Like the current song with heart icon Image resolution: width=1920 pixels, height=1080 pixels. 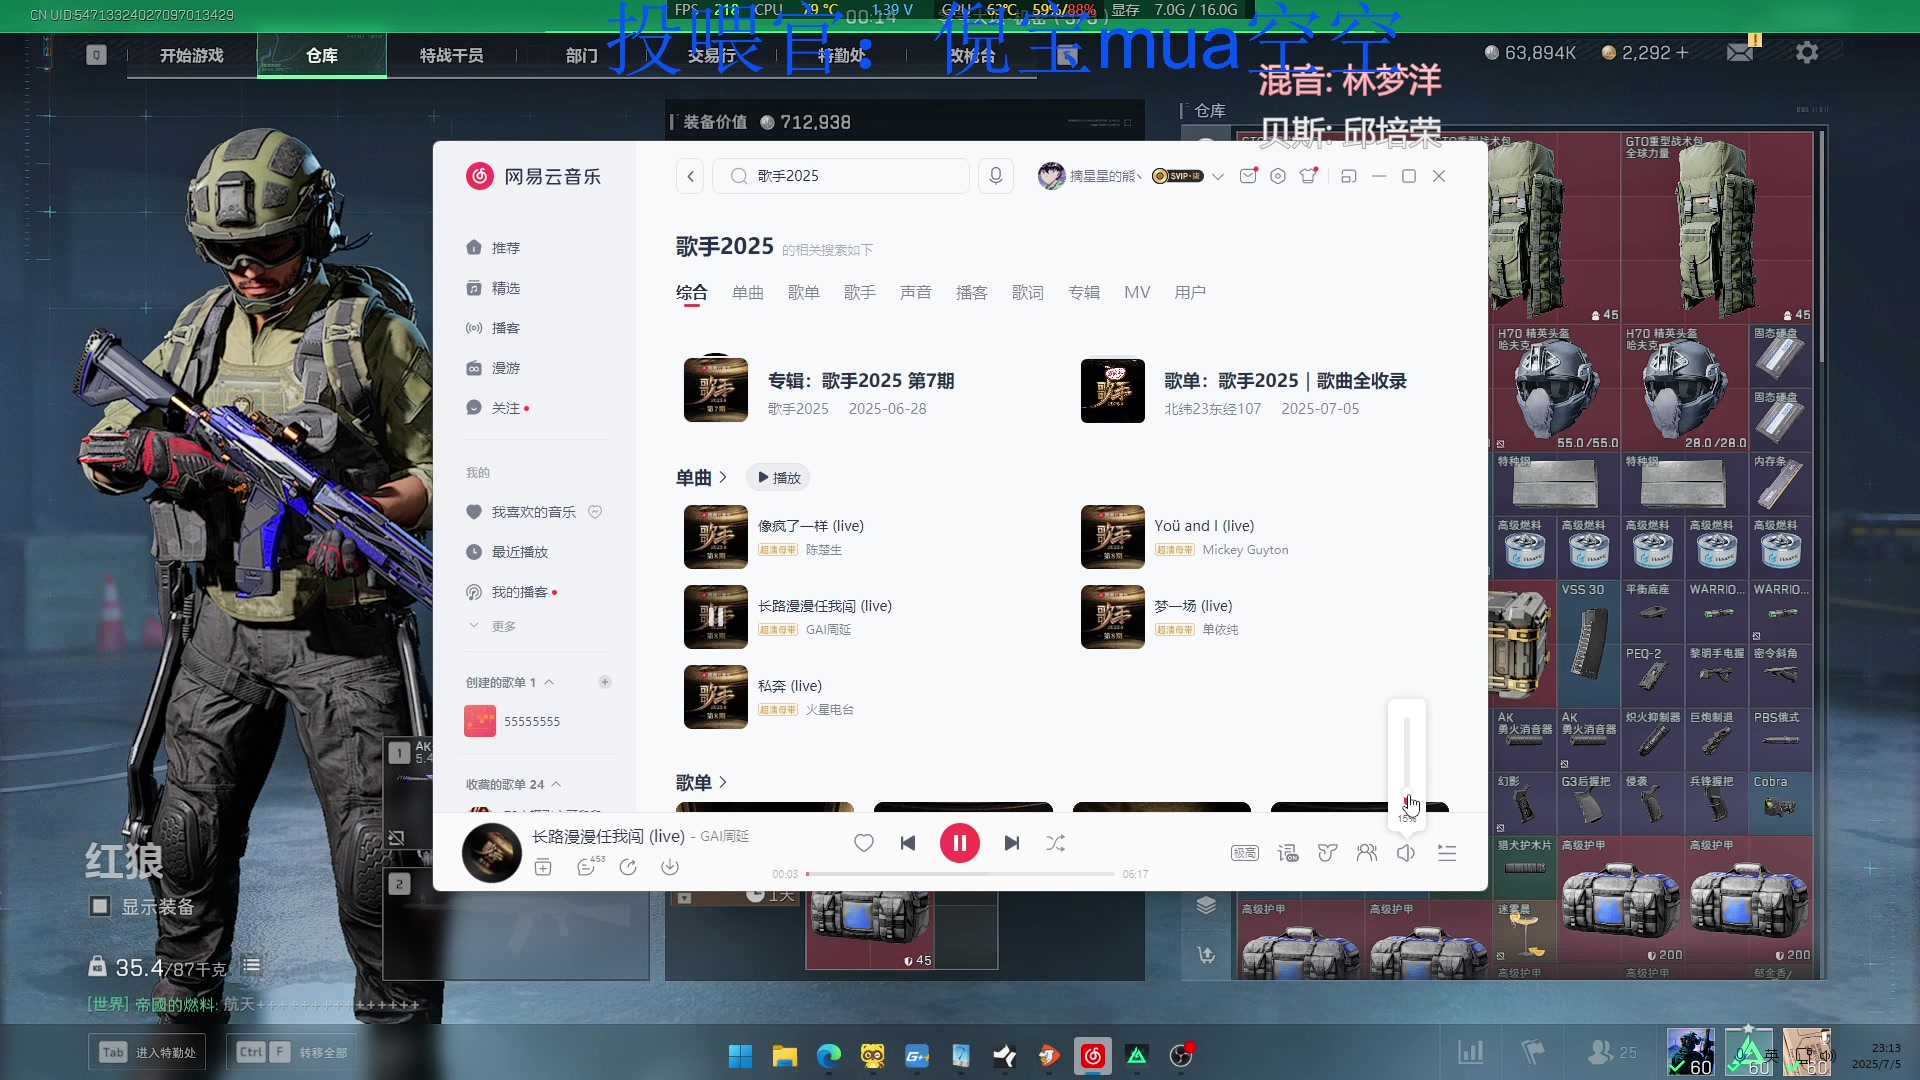(864, 843)
